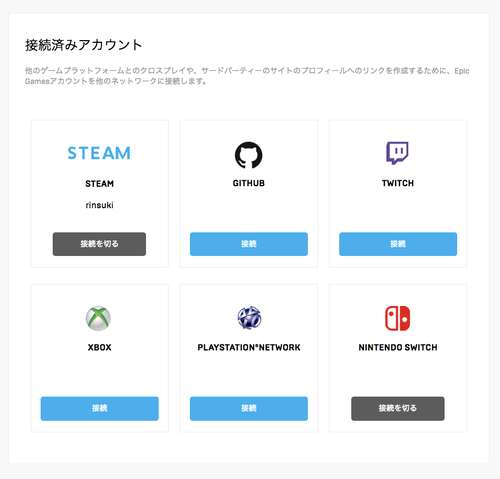Click the Twitch logo icon
The image size is (500, 479).
[397, 153]
